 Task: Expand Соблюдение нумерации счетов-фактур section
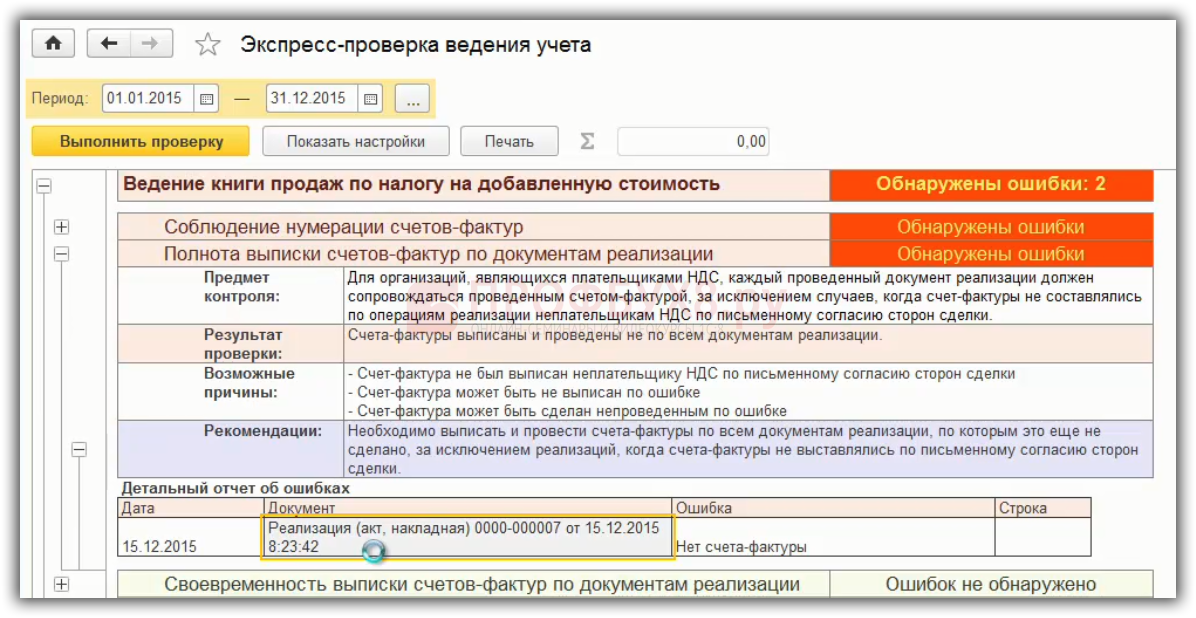click(x=62, y=227)
